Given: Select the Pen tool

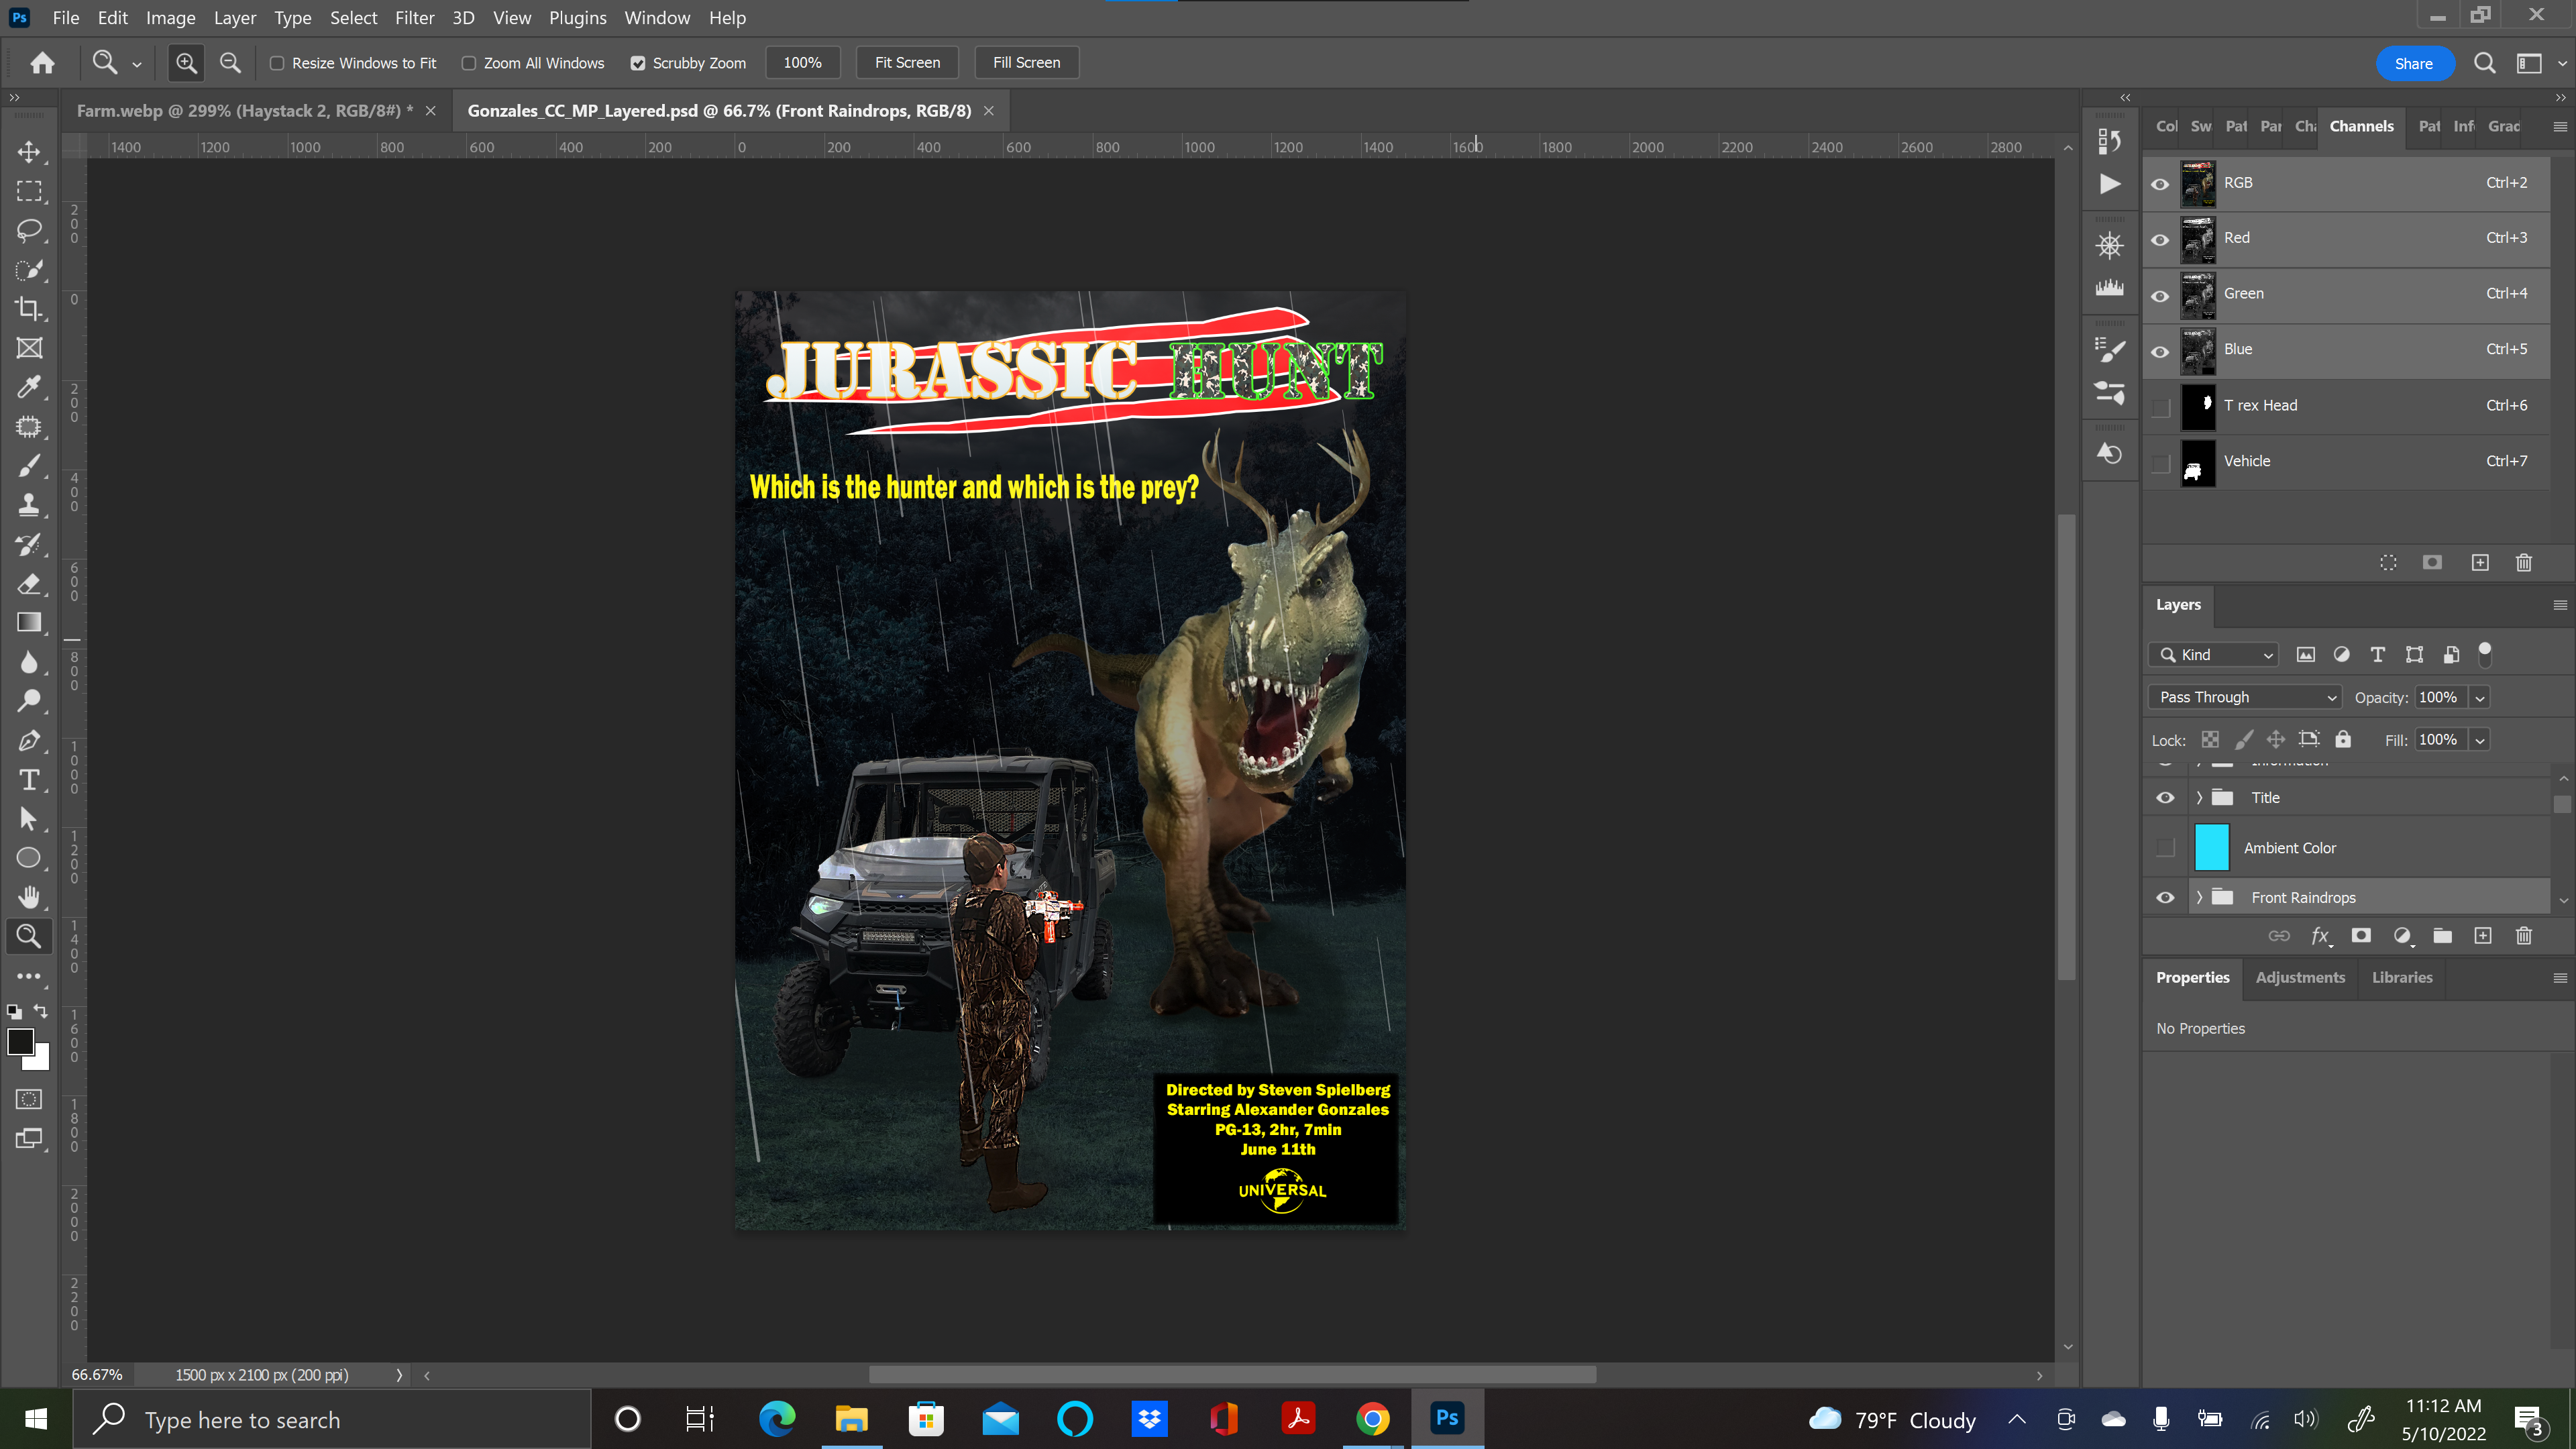Looking at the screenshot, I should pyautogui.click(x=29, y=741).
